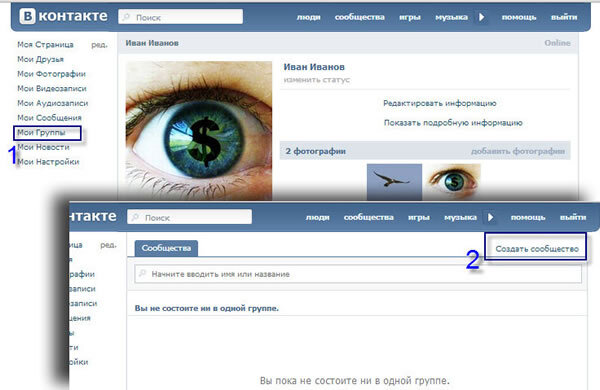The height and width of the screenshot is (390, 600).
Task: Click 'выйти' in the lower window header
Action: point(573,217)
